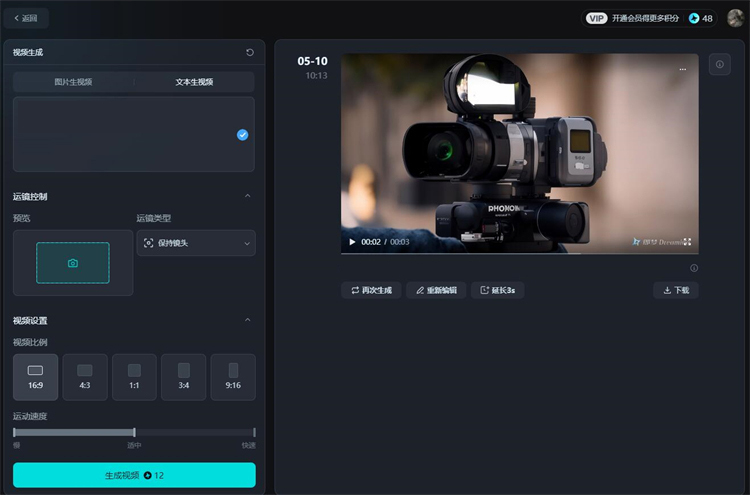This screenshot has width=750, height=495.
Task: Toggle the blue checkmark in prompt box
Action: coord(242,135)
